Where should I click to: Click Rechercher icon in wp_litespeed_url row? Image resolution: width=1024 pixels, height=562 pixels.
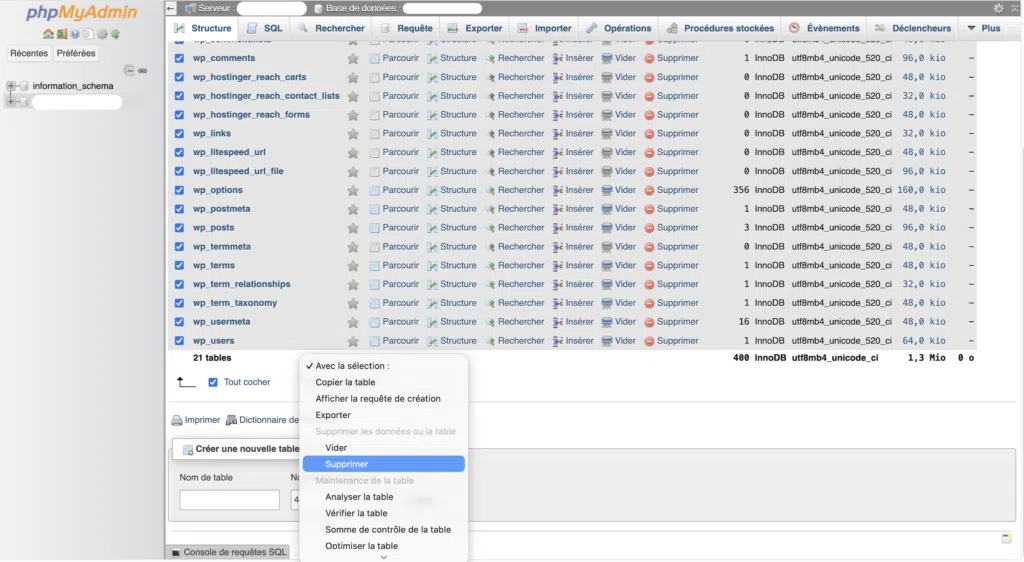point(490,152)
